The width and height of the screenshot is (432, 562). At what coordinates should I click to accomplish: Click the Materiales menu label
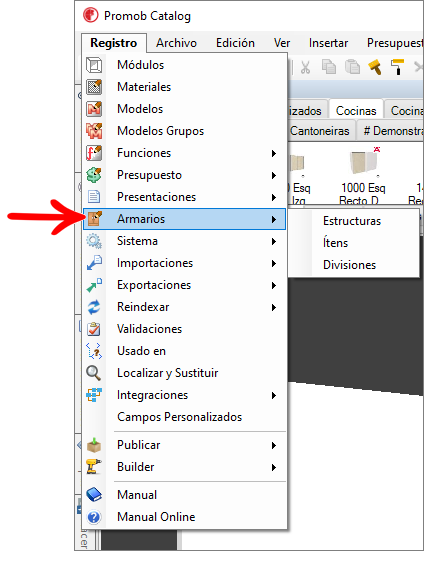(144, 87)
